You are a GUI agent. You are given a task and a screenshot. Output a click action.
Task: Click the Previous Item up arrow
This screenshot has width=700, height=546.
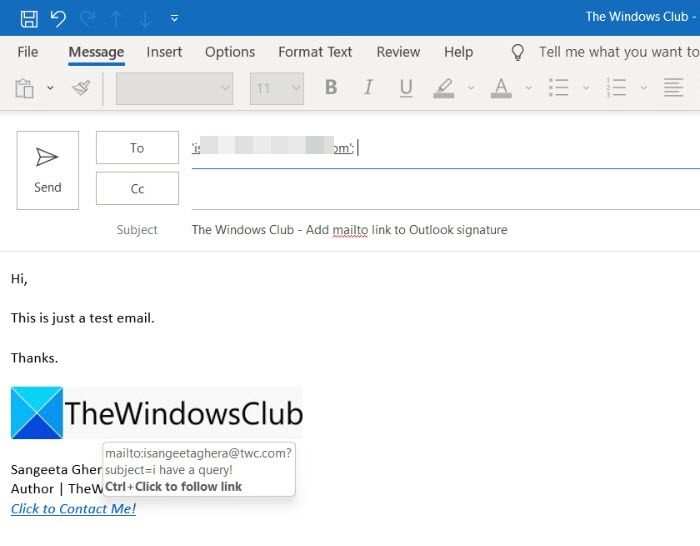(116, 19)
